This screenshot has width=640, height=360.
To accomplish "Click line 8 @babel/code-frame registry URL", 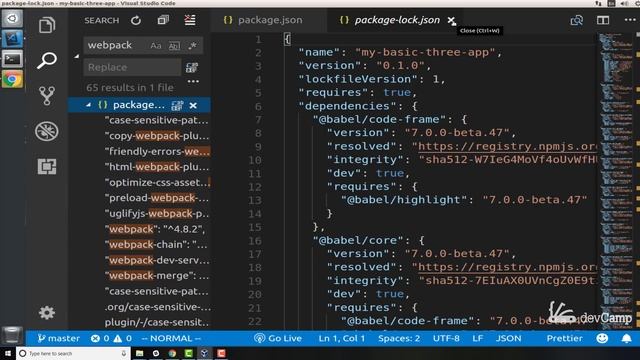I will (x=507, y=146).
